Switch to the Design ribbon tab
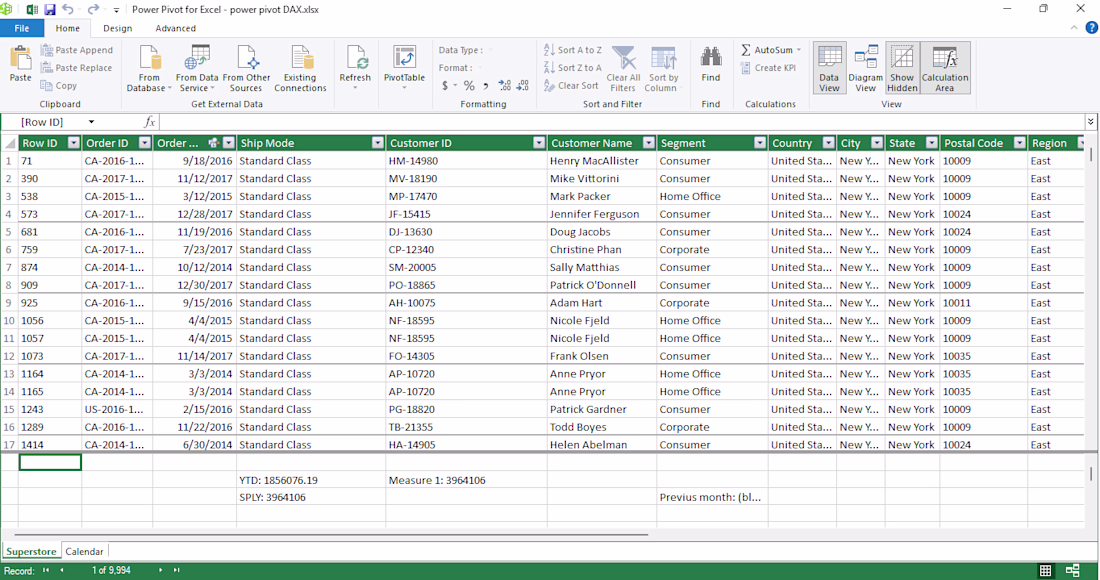 coord(117,28)
